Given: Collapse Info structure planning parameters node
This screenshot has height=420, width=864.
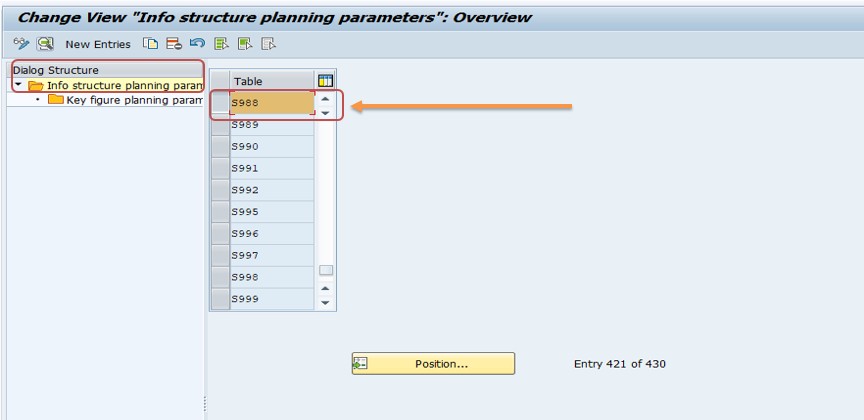Looking at the screenshot, I should click(x=18, y=85).
